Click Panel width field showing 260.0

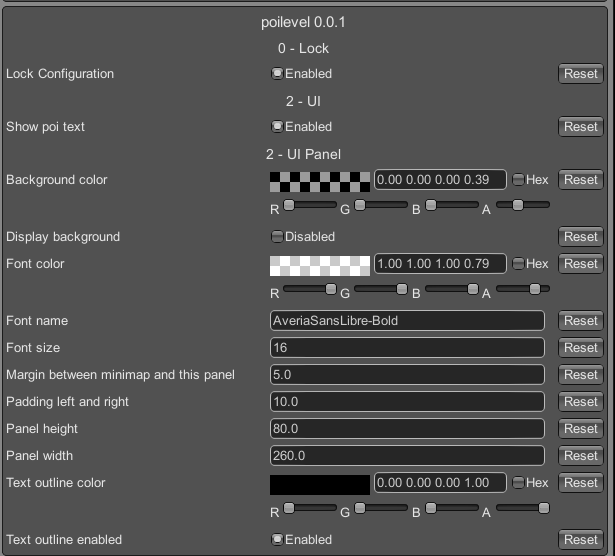(407, 456)
